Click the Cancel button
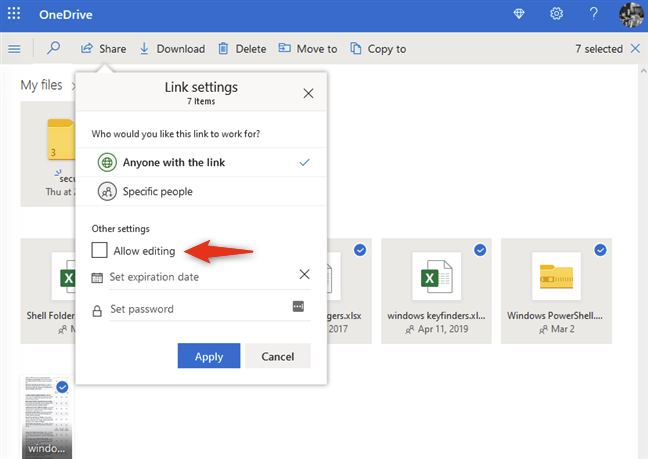Screen dimensions: 648x459 tap(278, 356)
